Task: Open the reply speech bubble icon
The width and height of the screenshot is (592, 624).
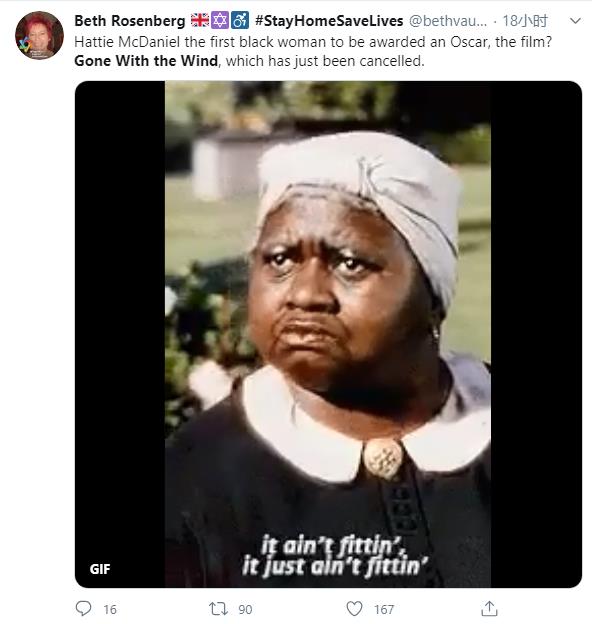Action: coord(84,608)
